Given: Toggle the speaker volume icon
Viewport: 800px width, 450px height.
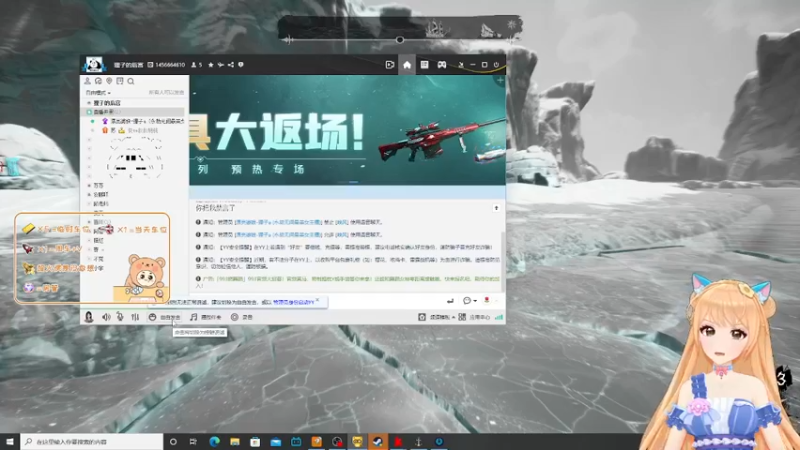Looking at the screenshot, I should (x=106, y=317).
